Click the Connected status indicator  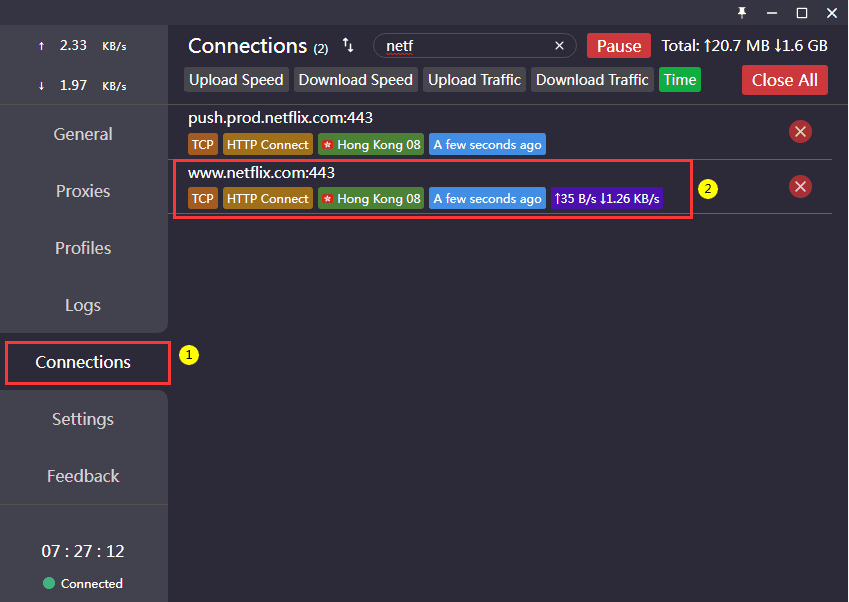[83, 583]
